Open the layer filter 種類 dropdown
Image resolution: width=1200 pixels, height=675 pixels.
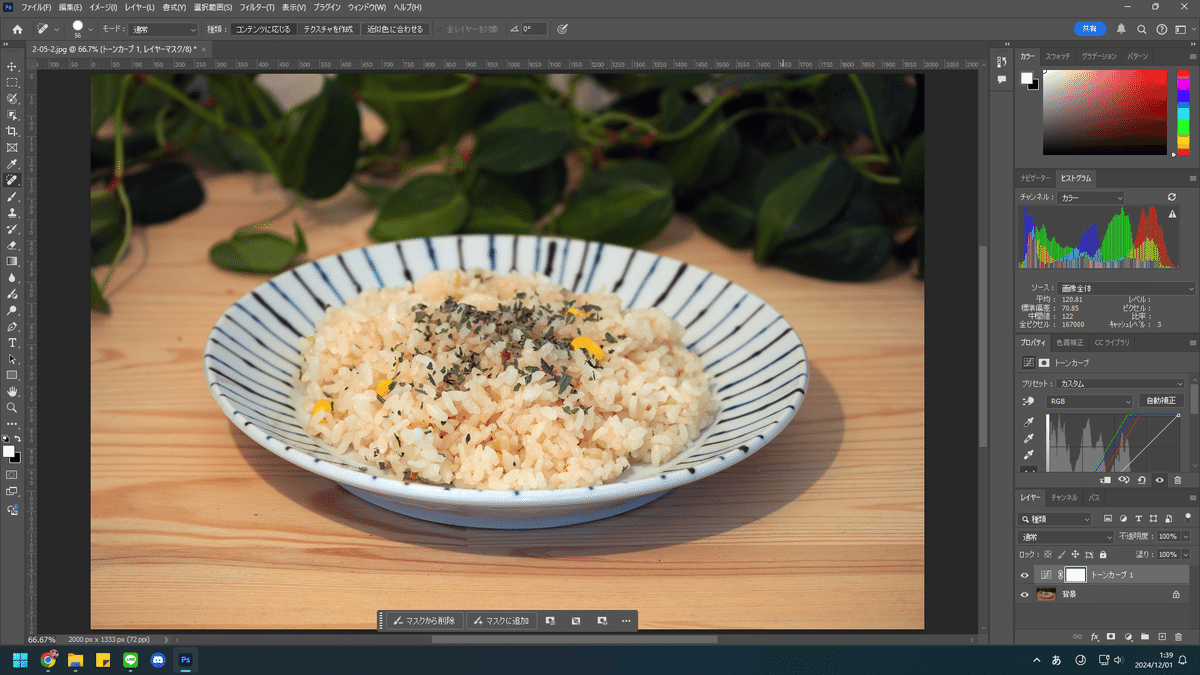(x=1055, y=519)
